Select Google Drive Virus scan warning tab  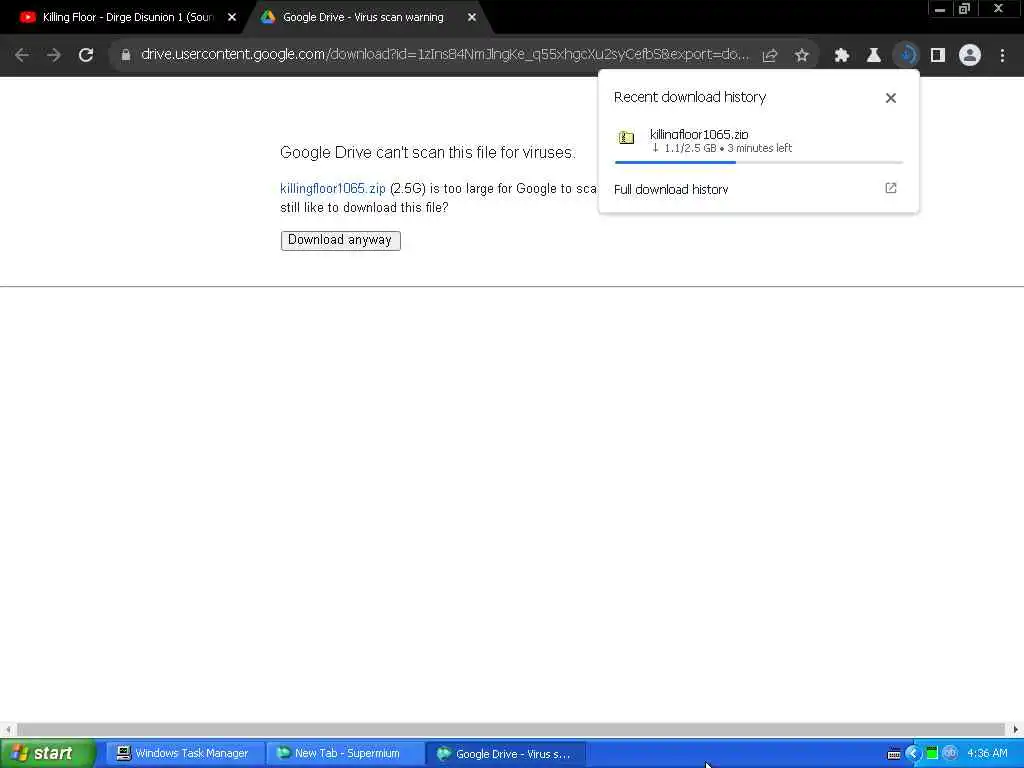(x=362, y=18)
